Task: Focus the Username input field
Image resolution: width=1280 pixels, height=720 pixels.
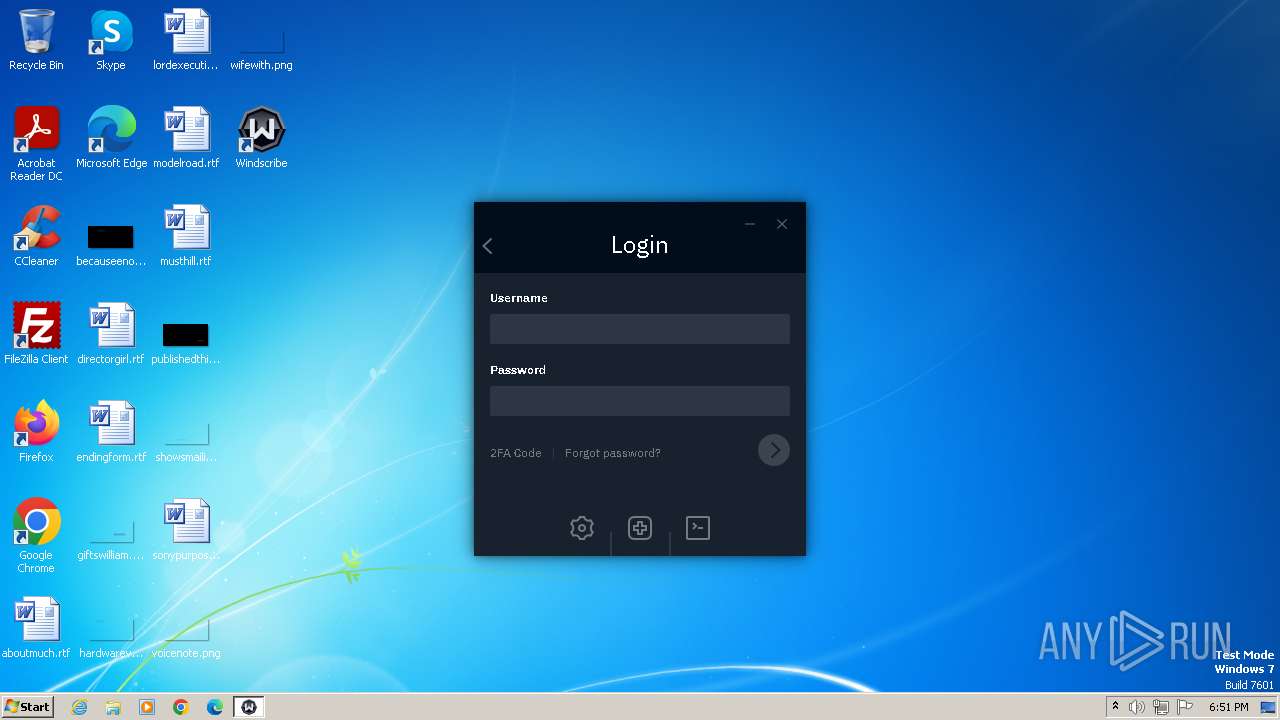Action: [640, 329]
